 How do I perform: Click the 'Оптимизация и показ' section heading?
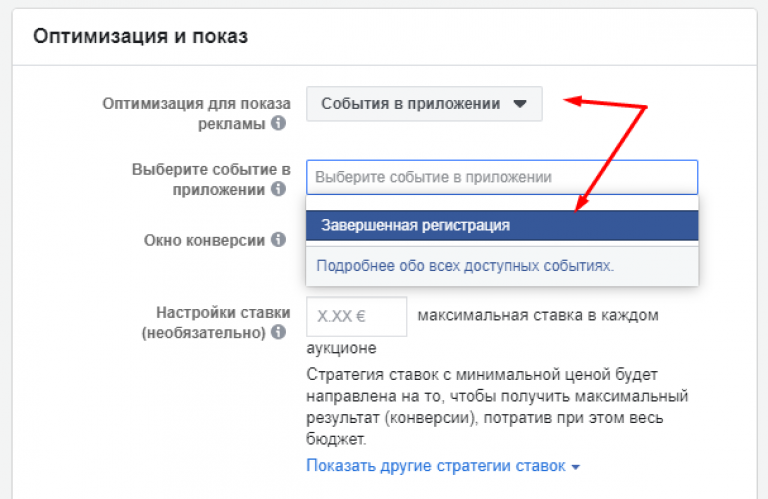(x=141, y=36)
